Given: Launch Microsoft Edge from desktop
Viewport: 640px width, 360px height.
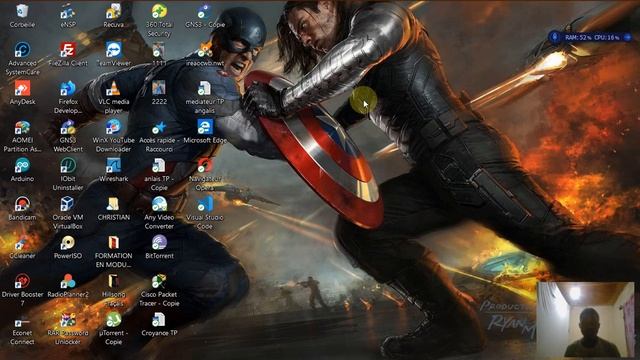Looking at the screenshot, I should [205, 127].
